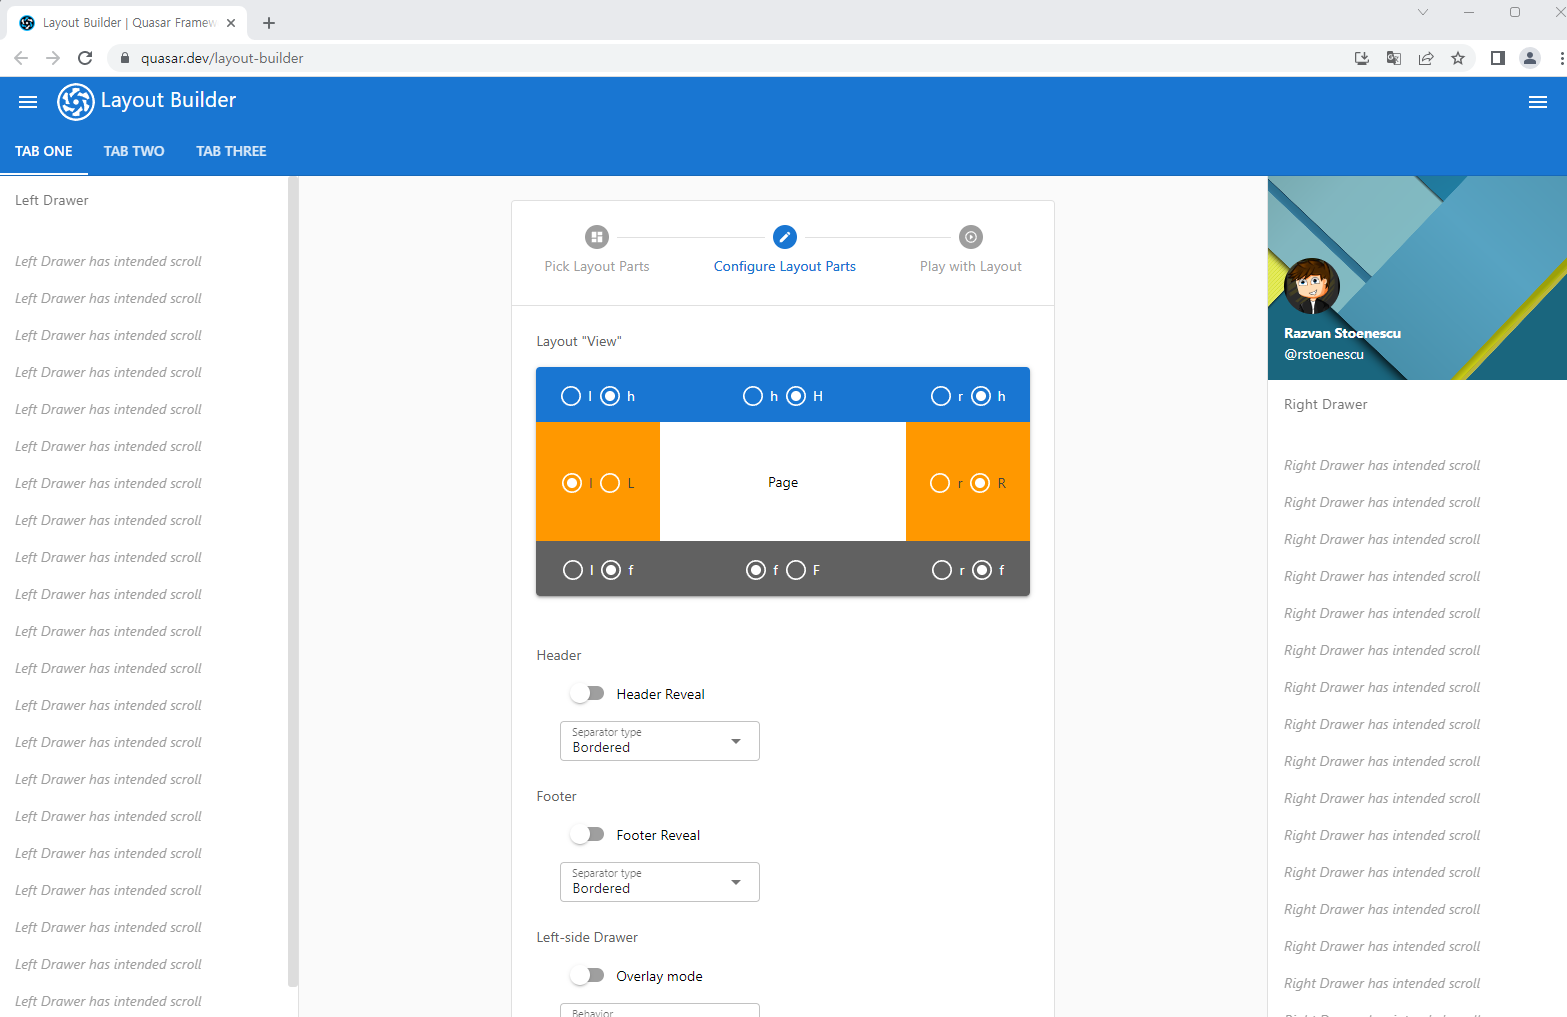Screen dimensions: 1567x1017
Task: Click the share page icon in address bar
Action: [1426, 58]
